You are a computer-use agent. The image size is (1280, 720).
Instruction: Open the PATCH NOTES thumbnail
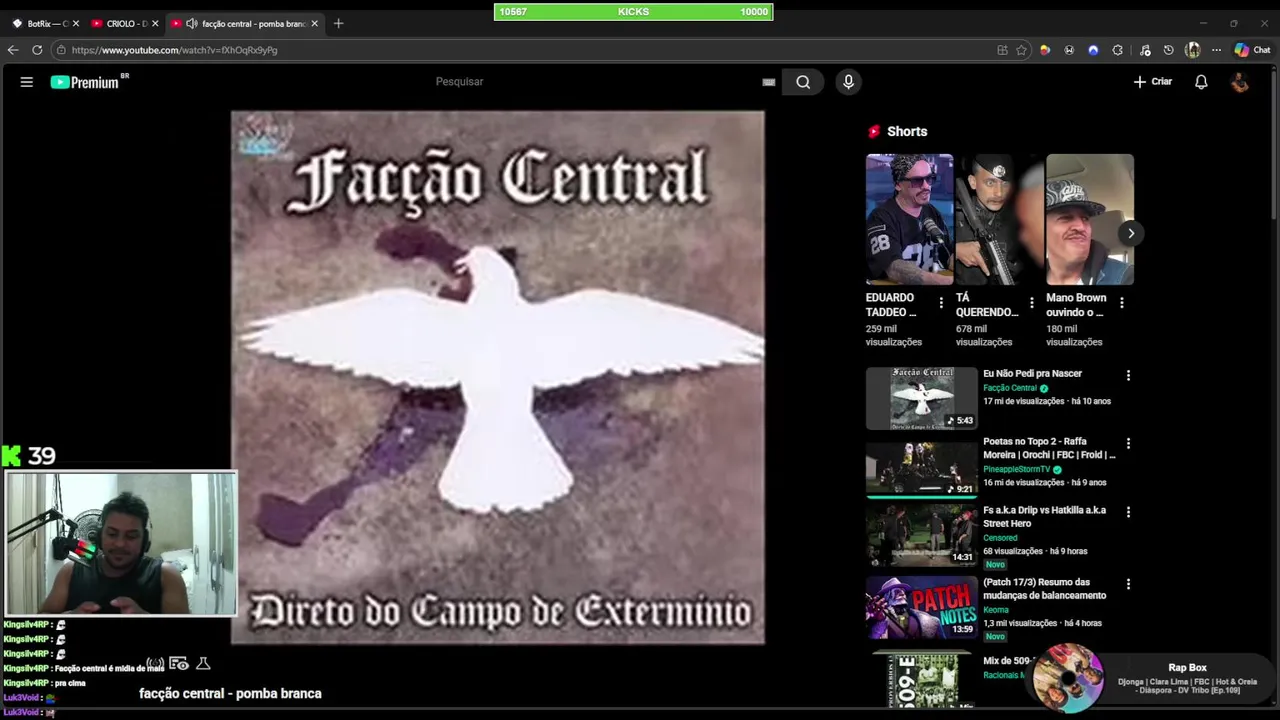click(921, 607)
